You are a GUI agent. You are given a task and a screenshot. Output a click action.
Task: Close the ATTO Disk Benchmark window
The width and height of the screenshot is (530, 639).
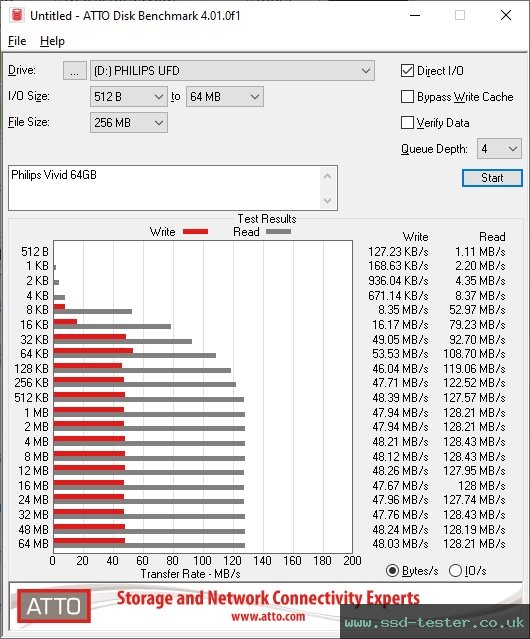(506, 15)
